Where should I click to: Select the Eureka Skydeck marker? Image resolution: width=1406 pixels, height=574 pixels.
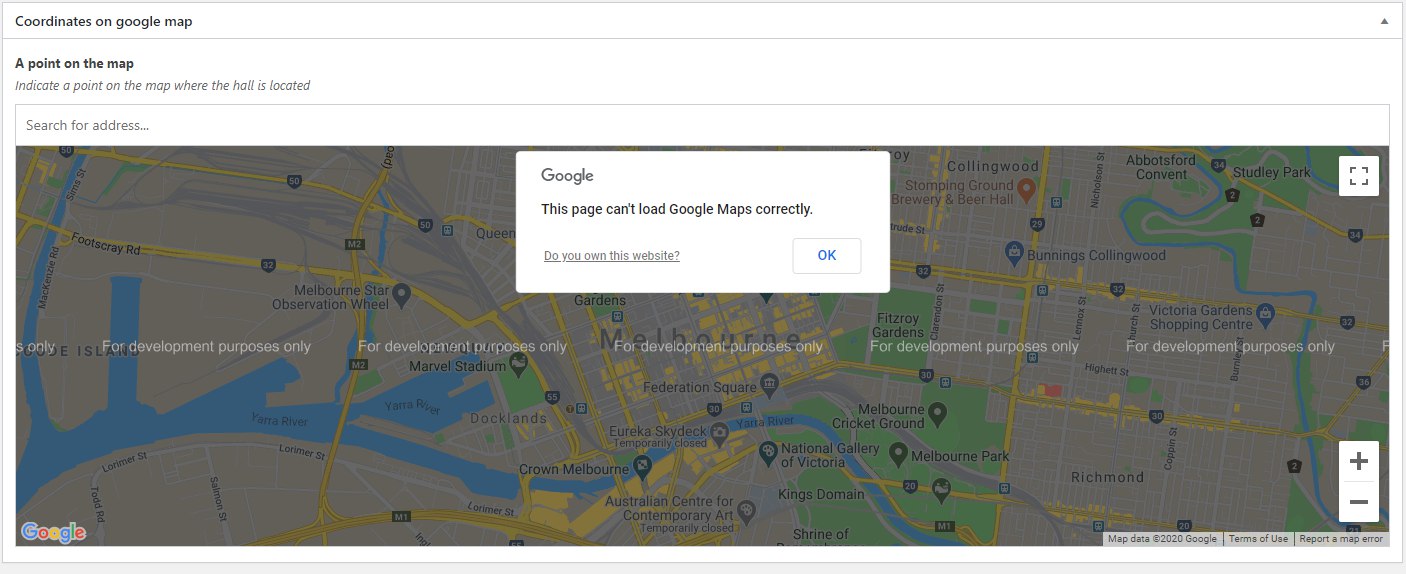pyautogui.click(x=718, y=434)
